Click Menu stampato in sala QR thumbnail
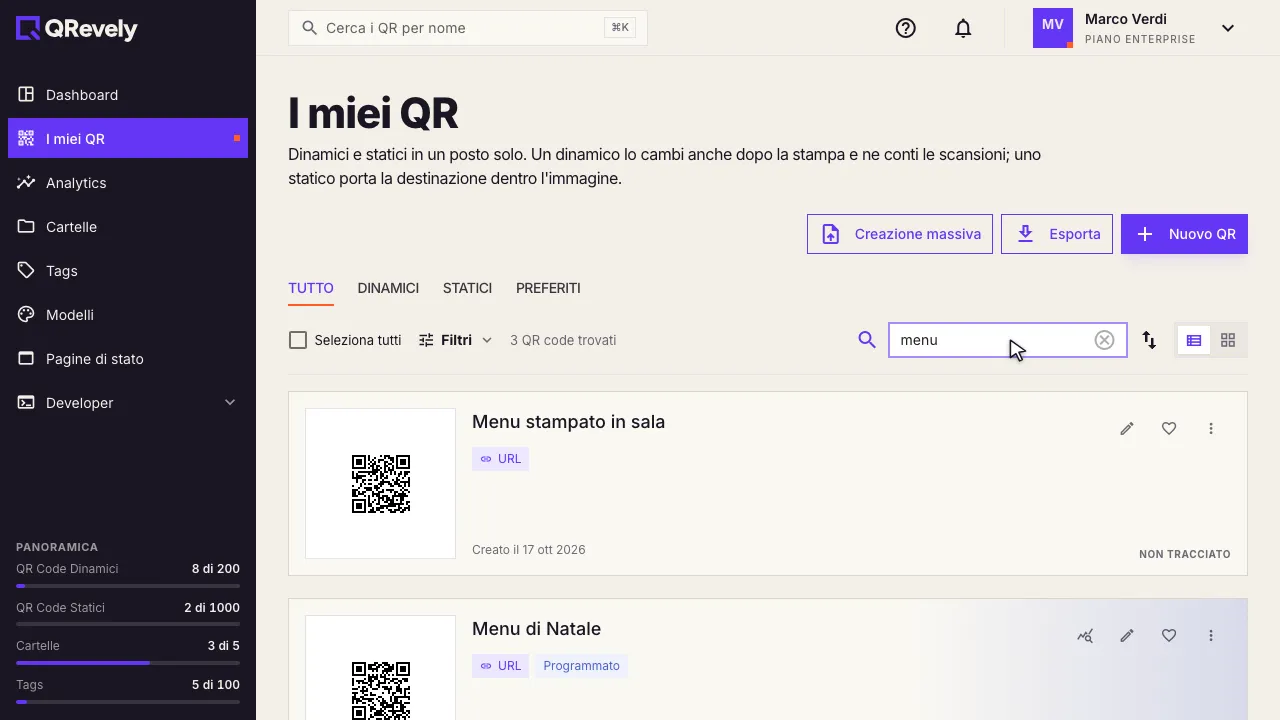Screen dimensions: 1280x720 [x=380, y=483]
